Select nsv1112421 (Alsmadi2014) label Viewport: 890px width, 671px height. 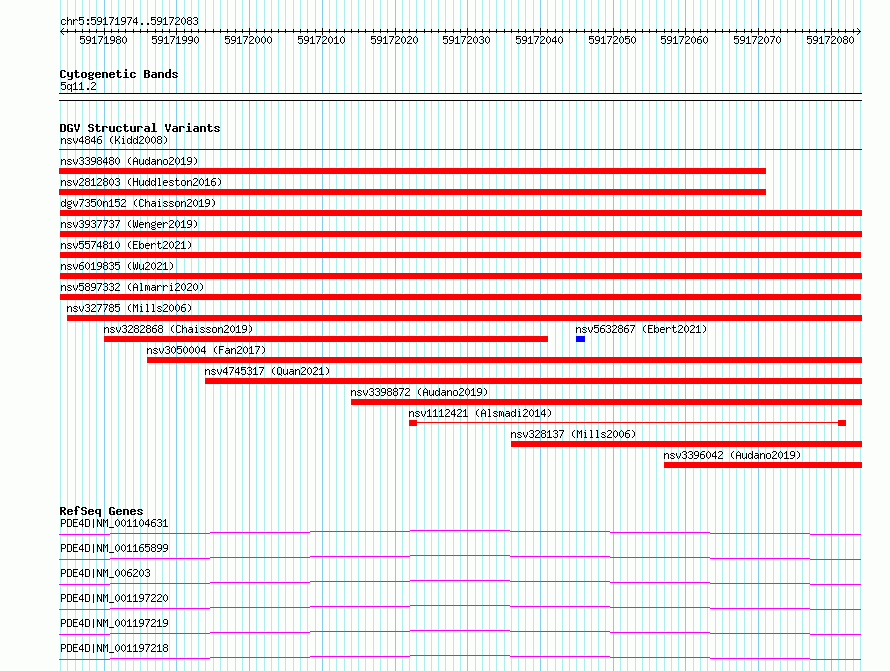click(480, 413)
